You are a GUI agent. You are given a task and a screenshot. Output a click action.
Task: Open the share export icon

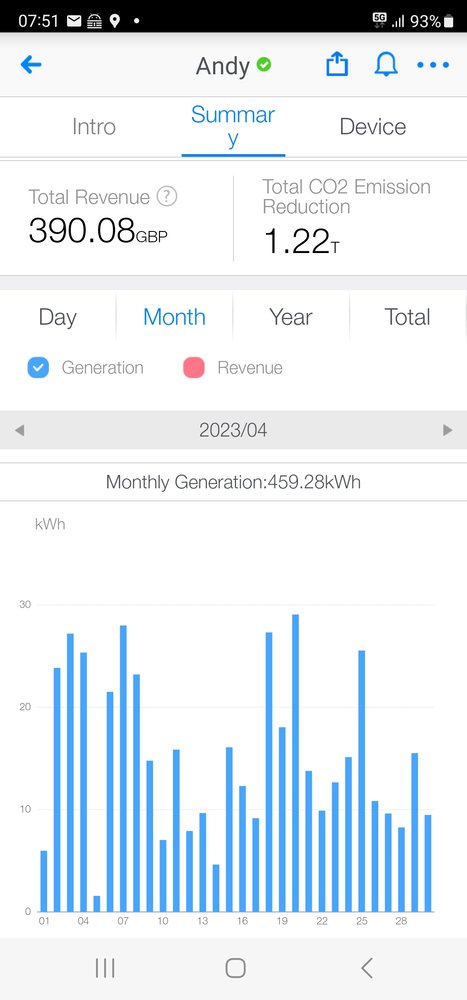pyautogui.click(x=337, y=64)
